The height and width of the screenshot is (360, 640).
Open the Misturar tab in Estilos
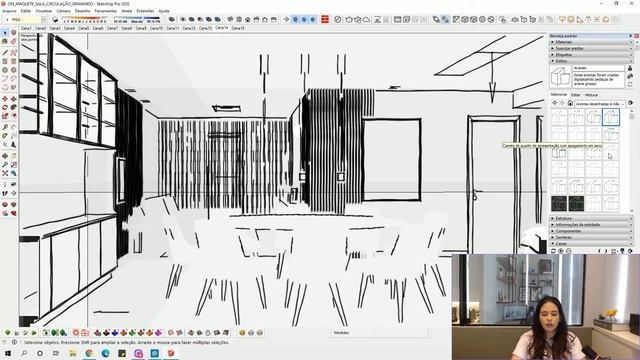(x=591, y=95)
